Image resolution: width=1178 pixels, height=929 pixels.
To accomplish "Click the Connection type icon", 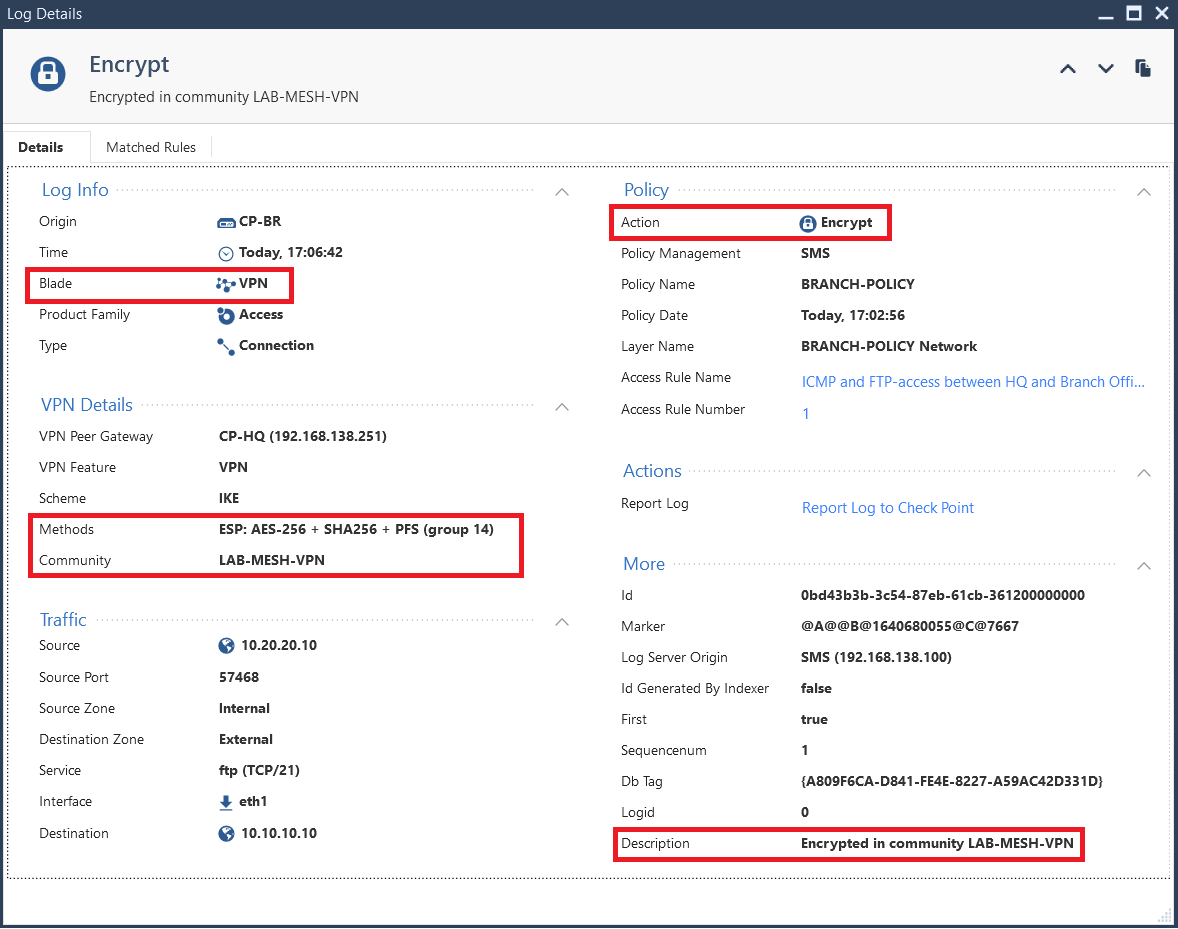I will (225, 346).
